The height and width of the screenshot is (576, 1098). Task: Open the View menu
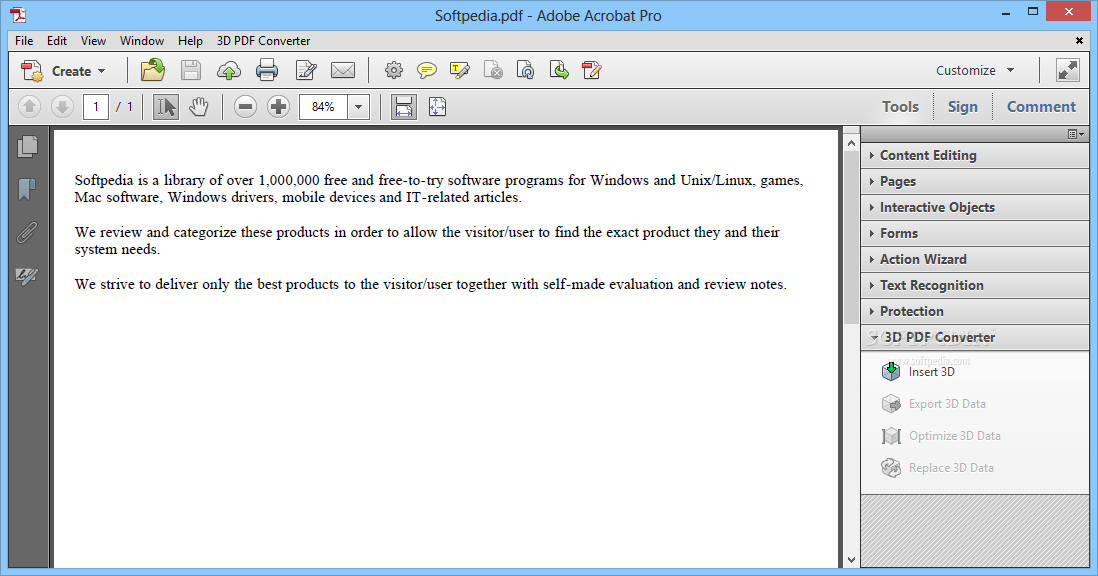pos(93,41)
